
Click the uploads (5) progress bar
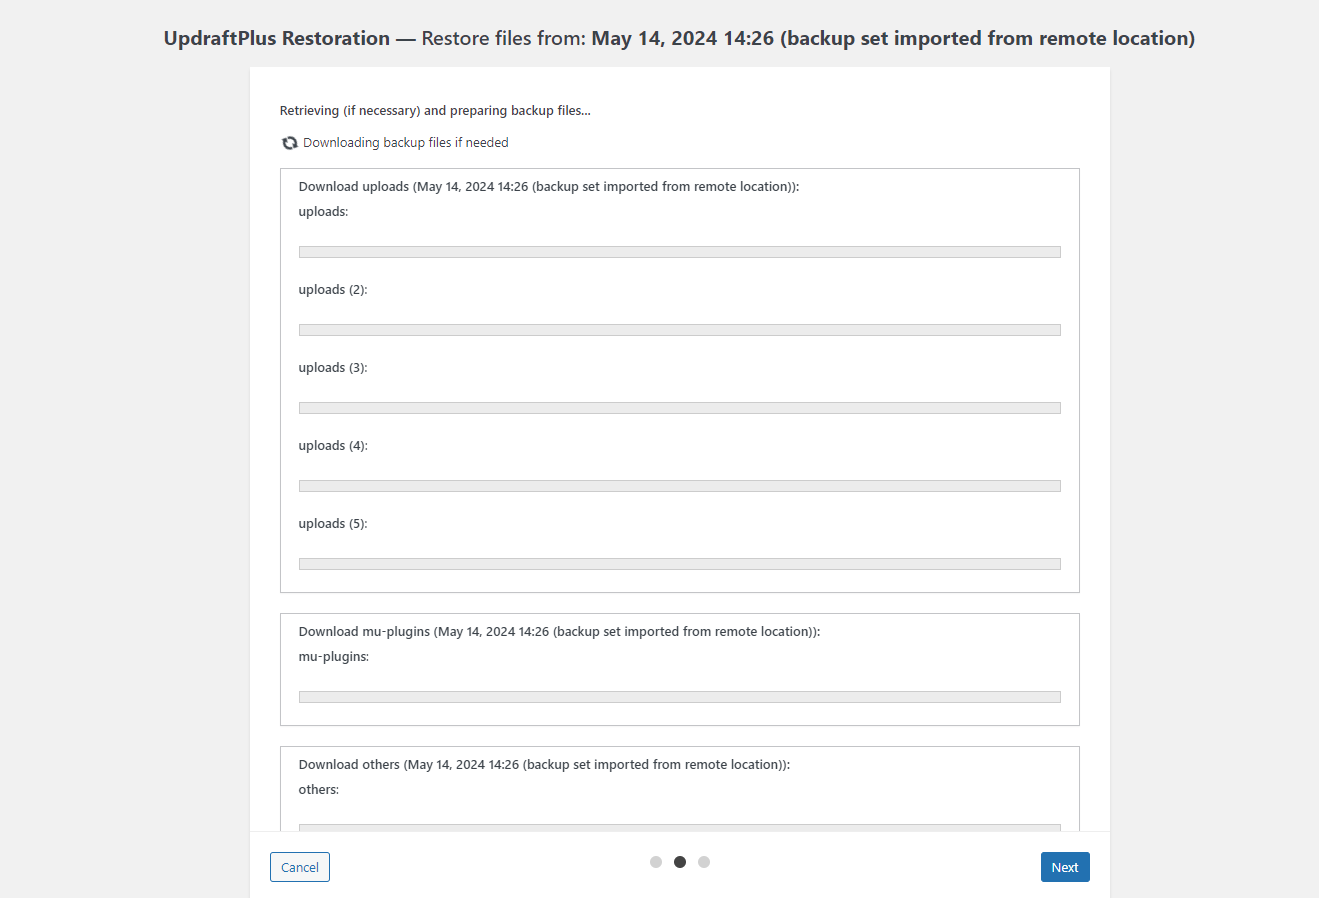click(680, 564)
